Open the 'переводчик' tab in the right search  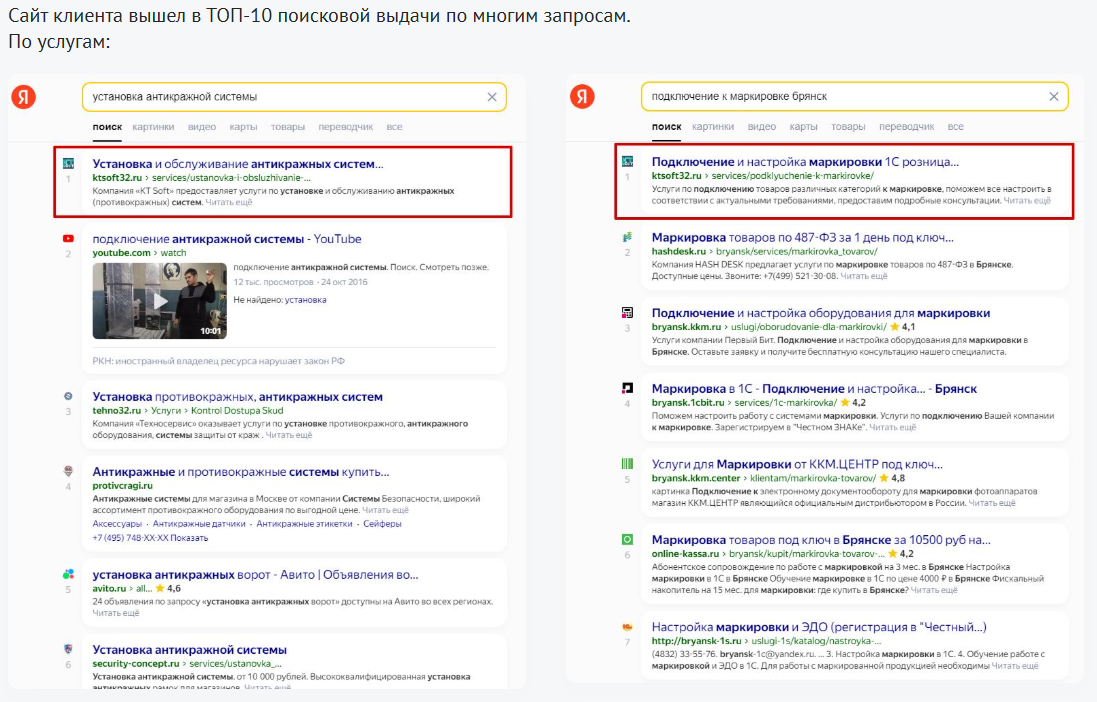pyautogui.click(x=907, y=127)
